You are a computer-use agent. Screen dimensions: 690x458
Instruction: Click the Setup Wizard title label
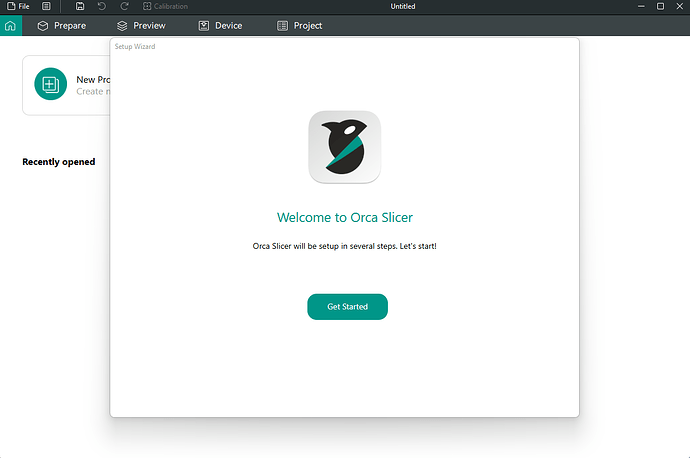(x=135, y=46)
